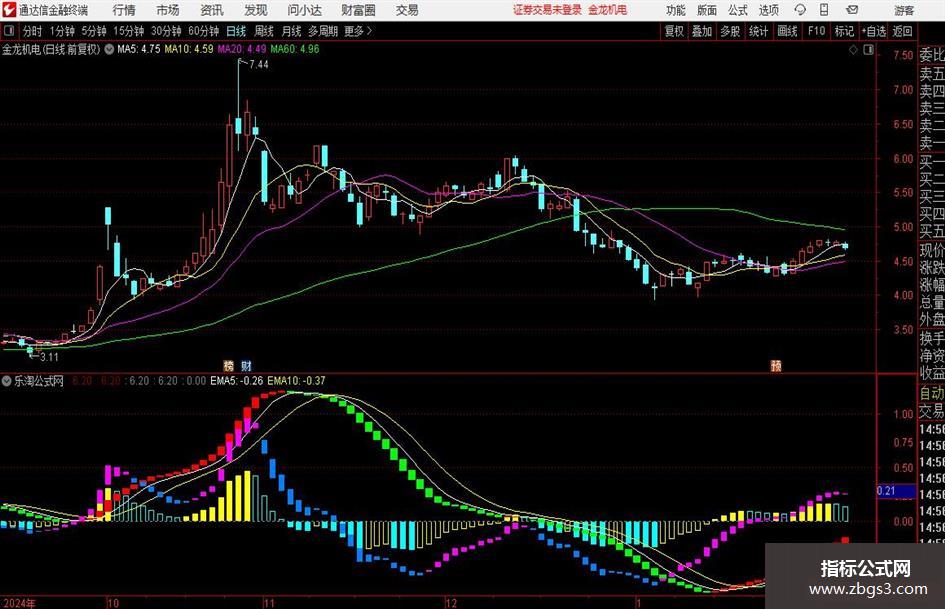Click the 复权 button

point(674,31)
